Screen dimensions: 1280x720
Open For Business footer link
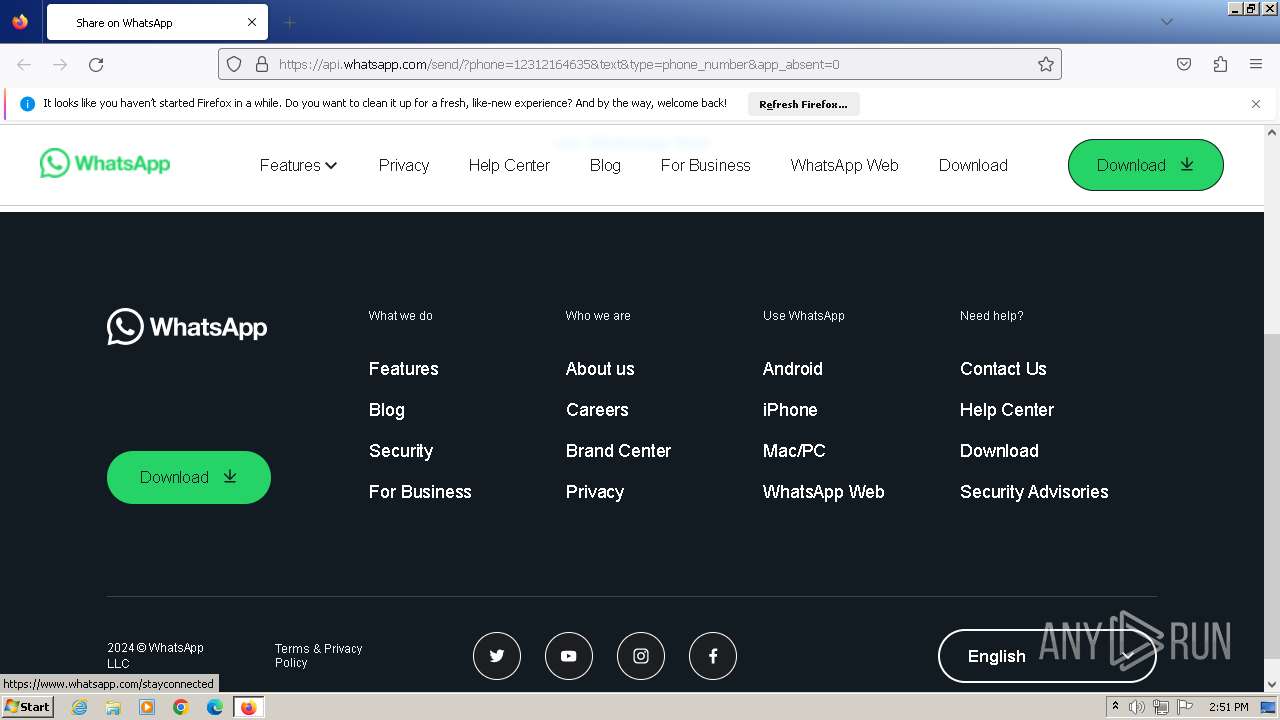point(420,492)
